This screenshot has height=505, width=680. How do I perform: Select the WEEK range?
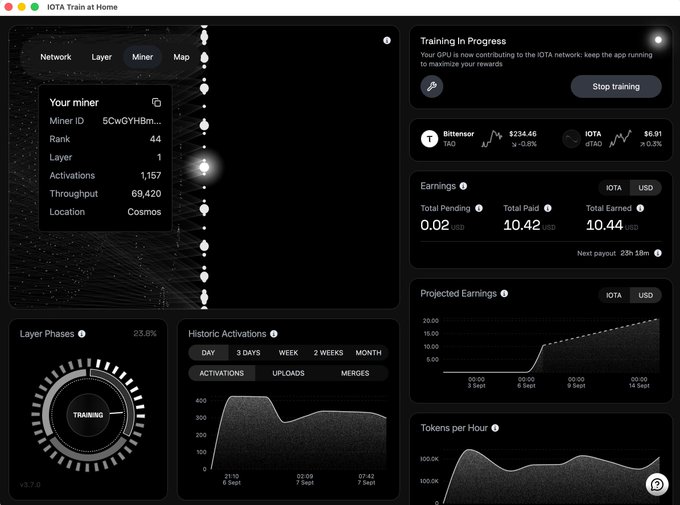pyautogui.click(x=288, y=353)
